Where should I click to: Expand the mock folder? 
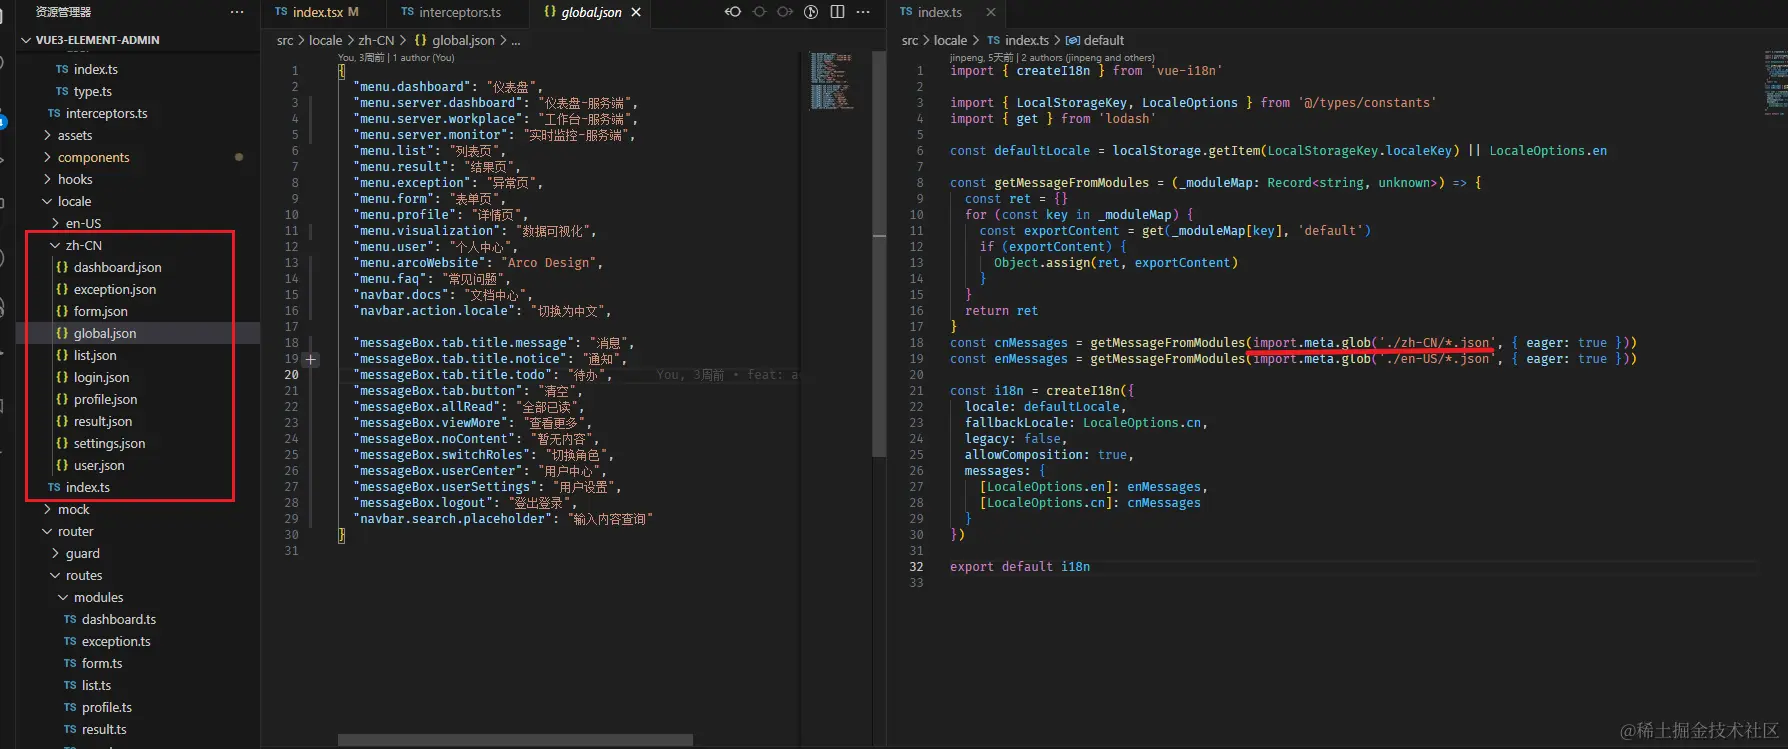(x=47, y=509)
